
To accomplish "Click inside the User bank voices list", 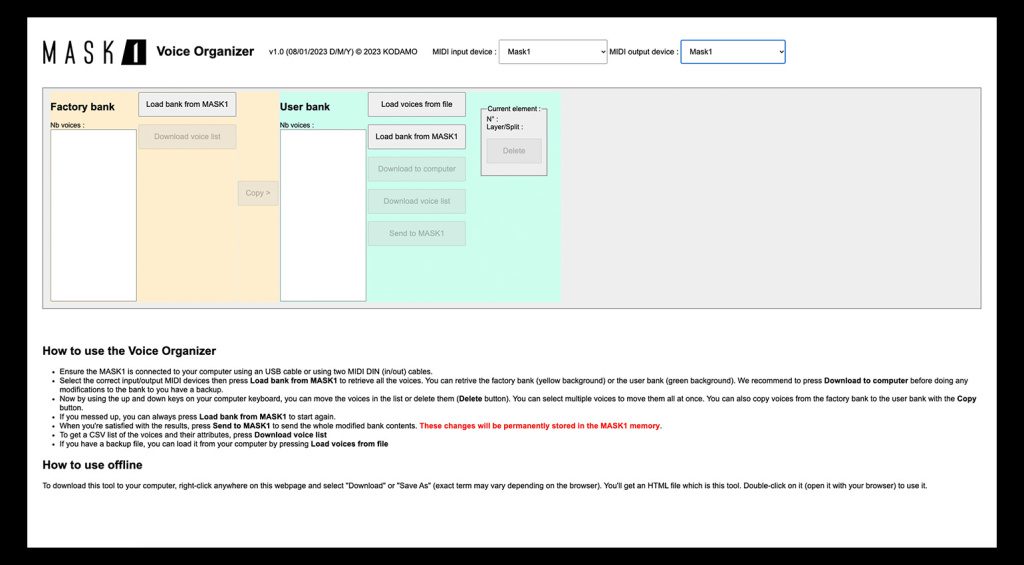I will [x=322, y=215].
